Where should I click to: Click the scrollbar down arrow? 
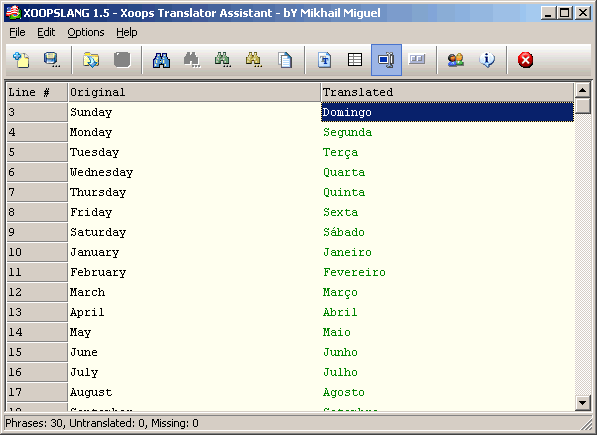pos(583,403)
